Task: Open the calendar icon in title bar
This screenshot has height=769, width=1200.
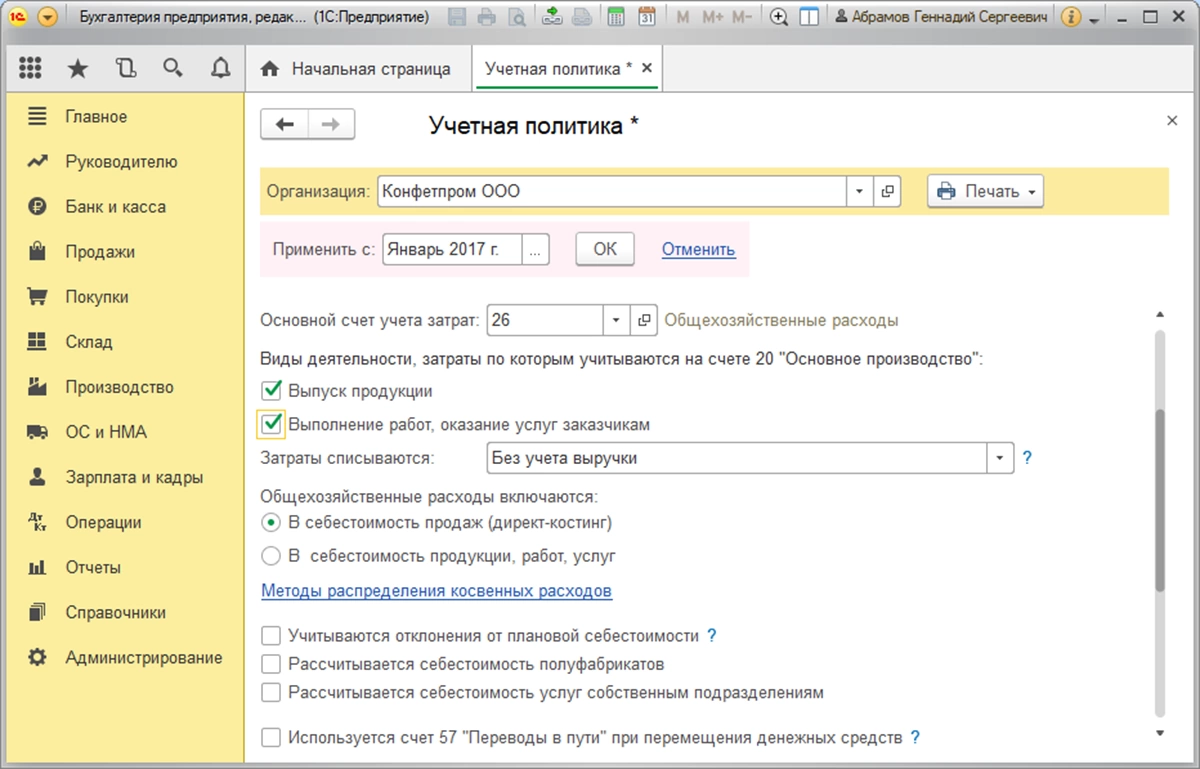Action: click(x=646, y=17)
